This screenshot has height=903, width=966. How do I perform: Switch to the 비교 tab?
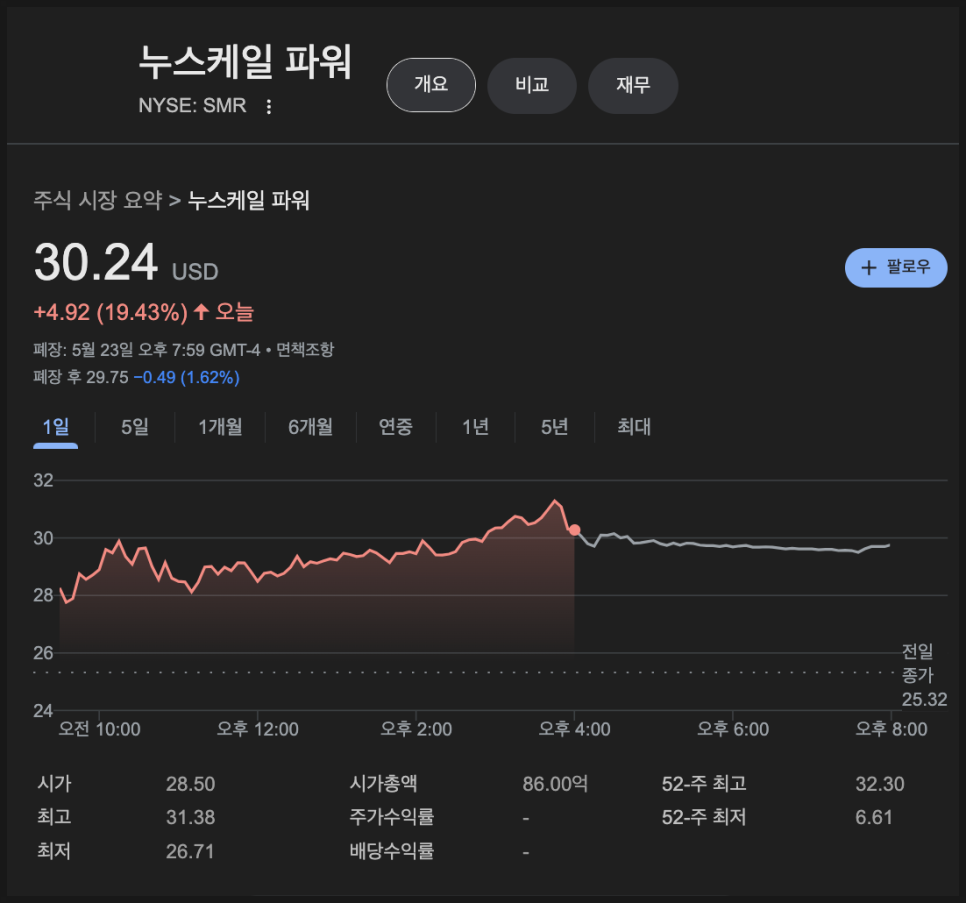(532, 85)
